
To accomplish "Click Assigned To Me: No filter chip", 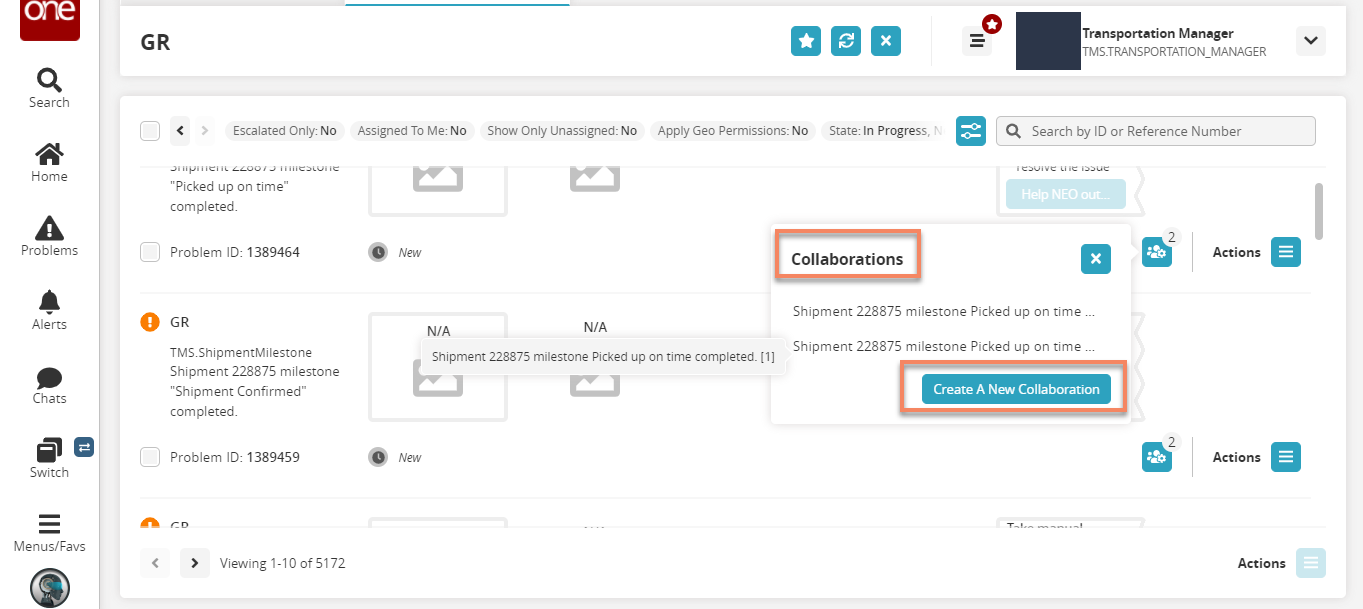I will tap(412, 131).
